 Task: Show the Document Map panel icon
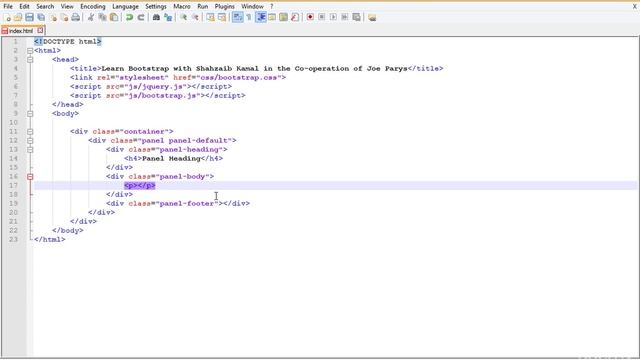pos(283,17)
